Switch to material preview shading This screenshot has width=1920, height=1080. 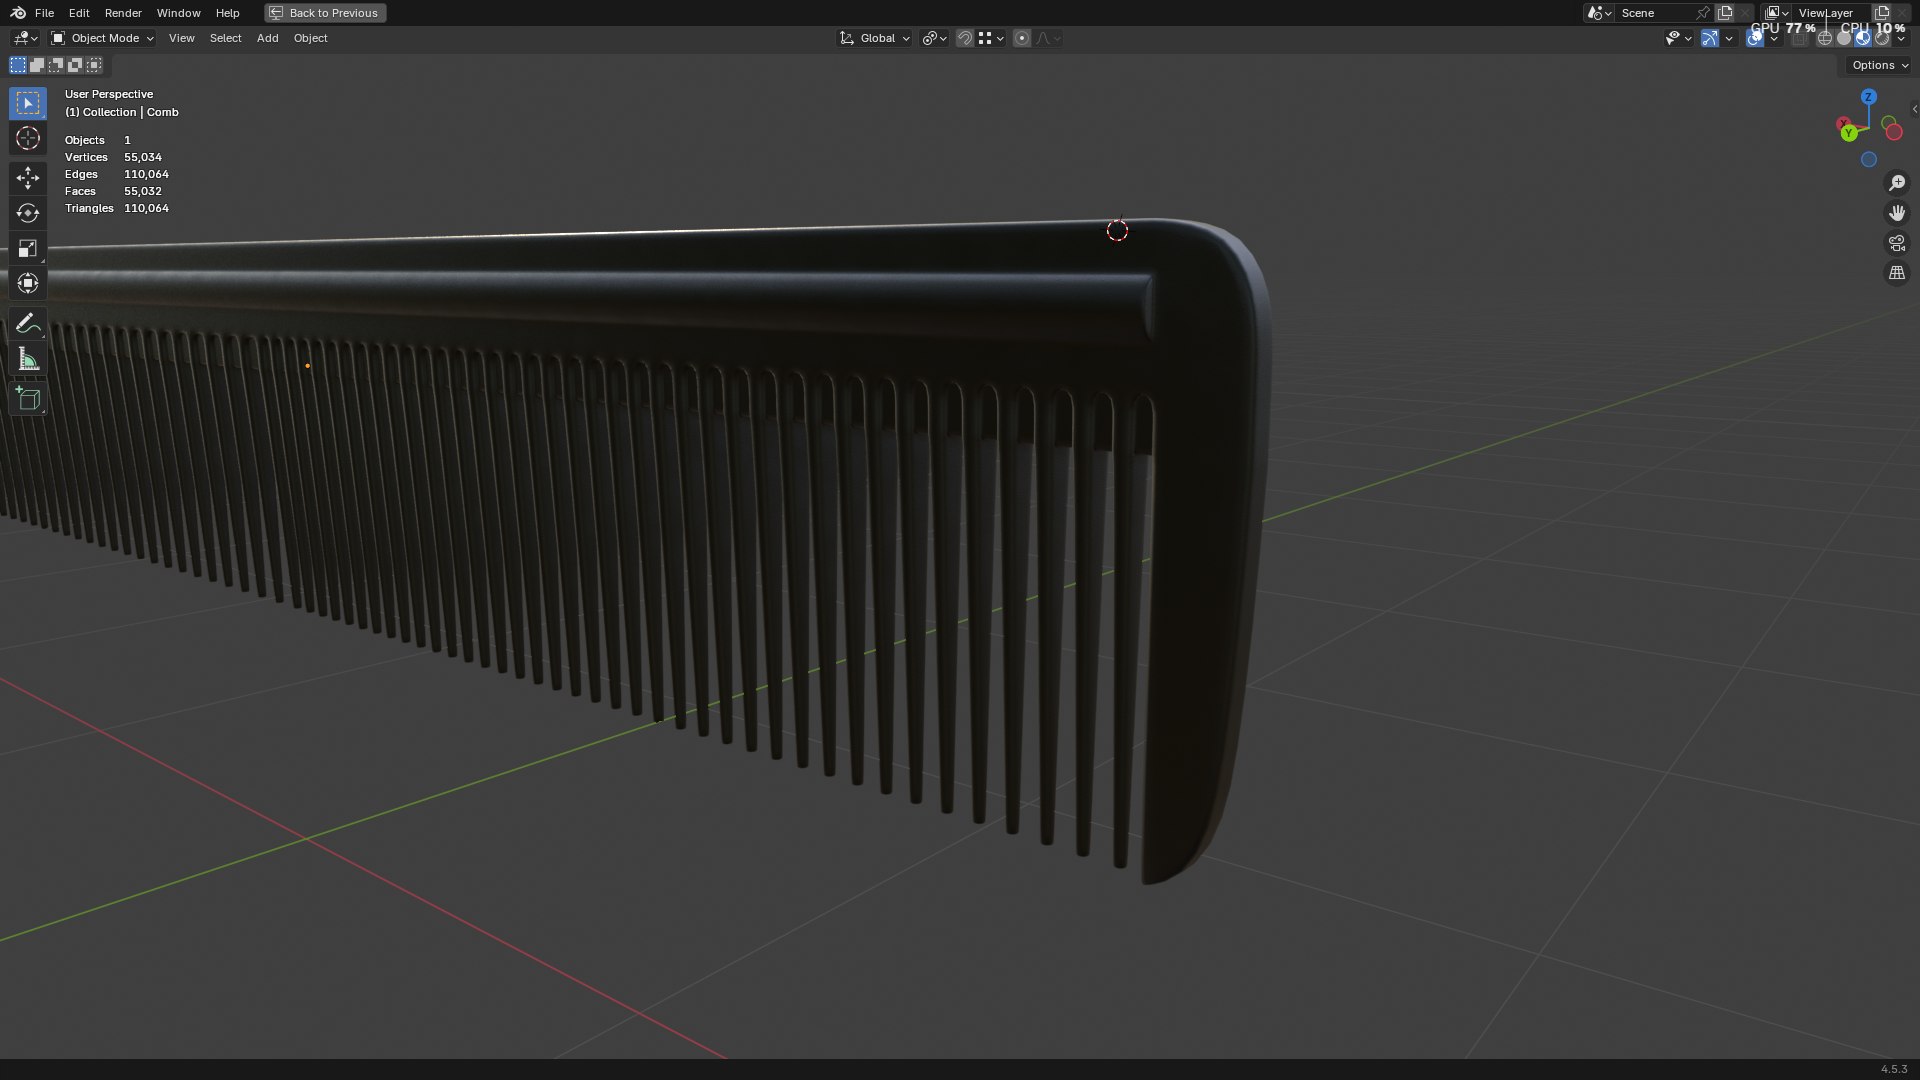[x=1863, y=38]
